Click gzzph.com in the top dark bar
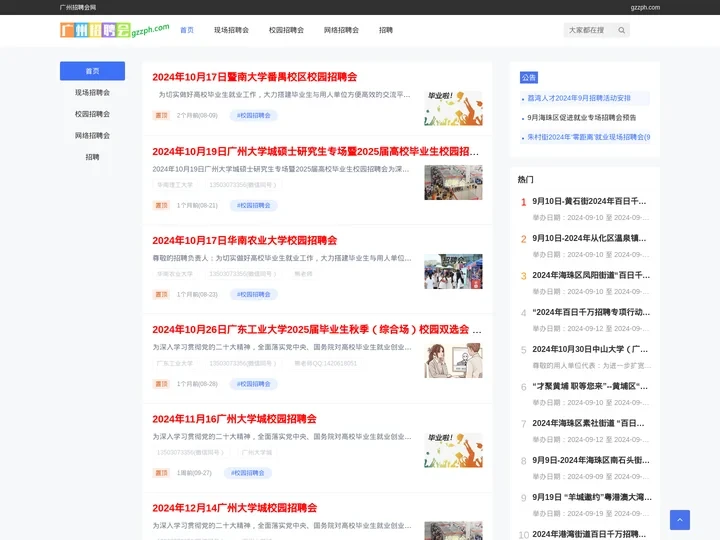The height and width of the screenshot is (540, 720). click(645, 7)
